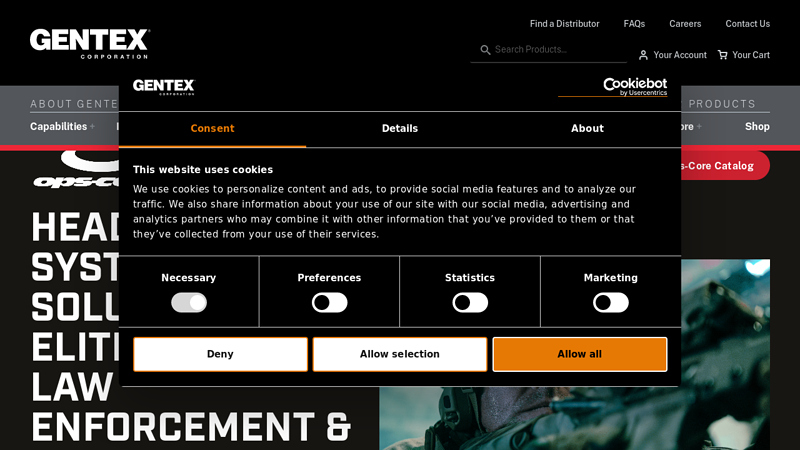The height and width of the screenshot is (450, 800).
Task: Click the Cookiebot by Usercentrics logo
Action: click(620, 86)
